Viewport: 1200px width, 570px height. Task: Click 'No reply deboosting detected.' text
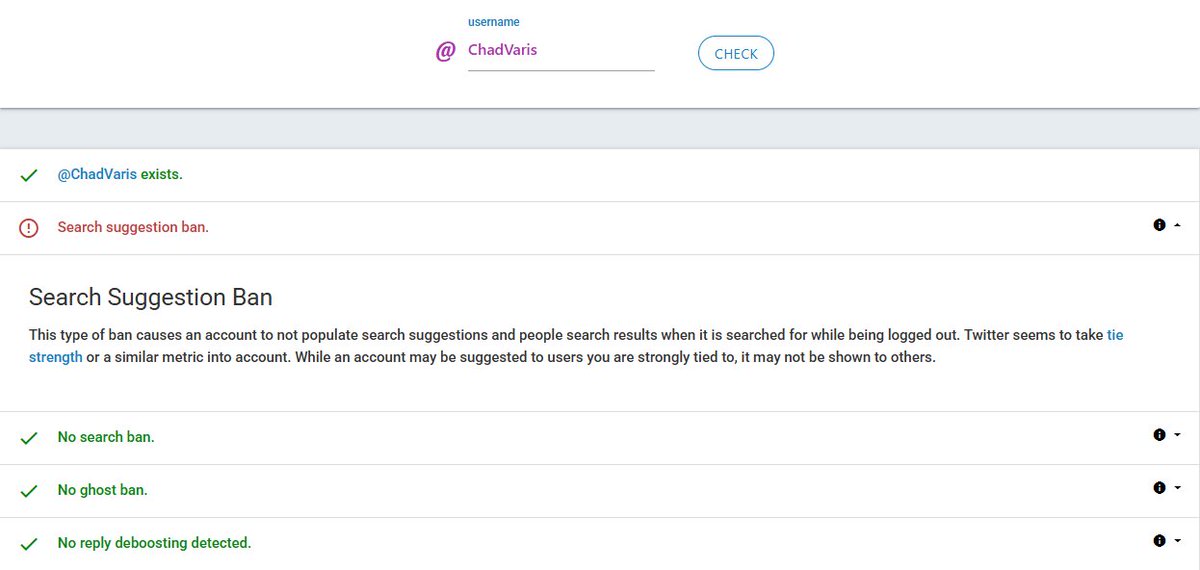point(154,543)
